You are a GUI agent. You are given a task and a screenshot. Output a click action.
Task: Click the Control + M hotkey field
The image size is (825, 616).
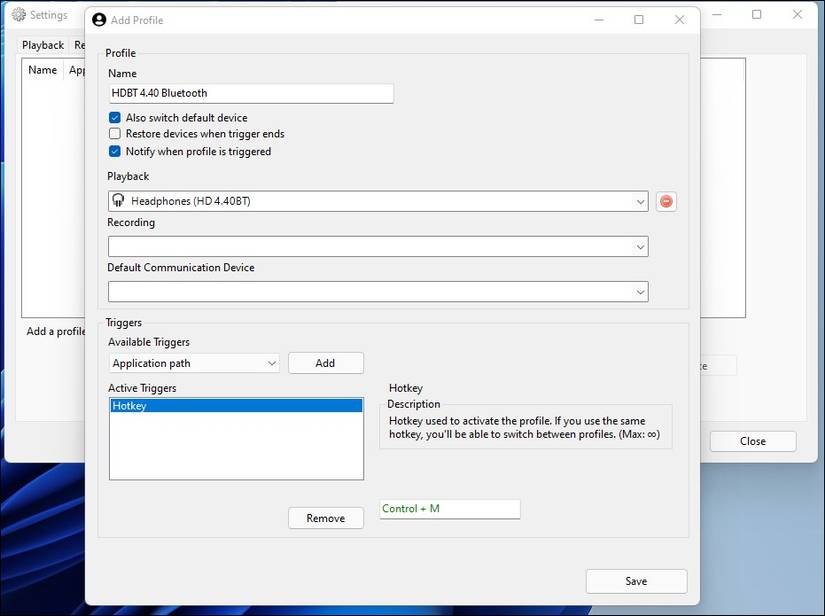pyautogui.click(x=450, y=509)
